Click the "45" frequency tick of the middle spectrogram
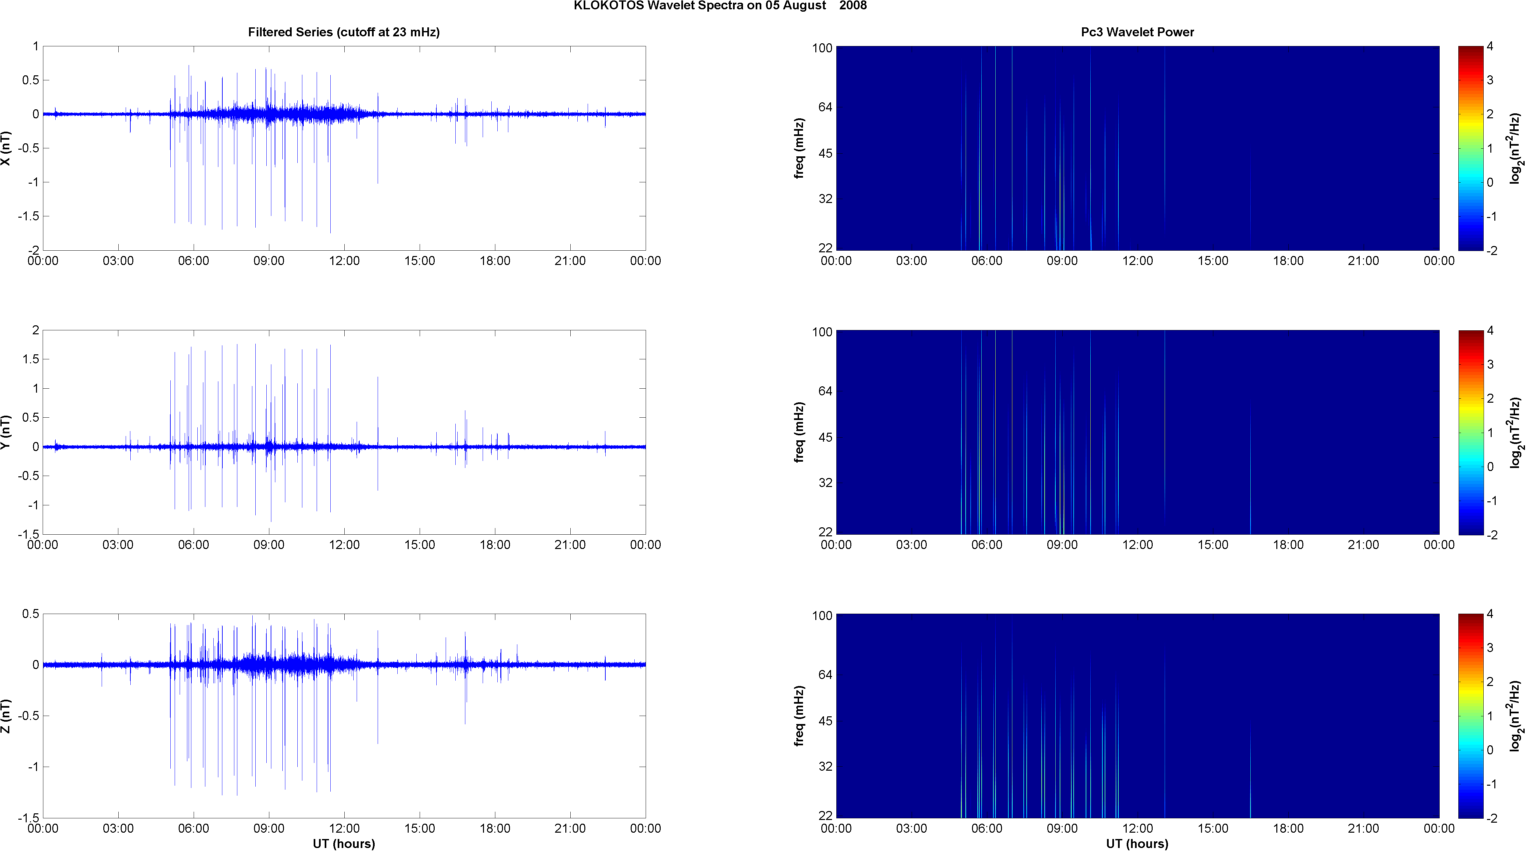 pos(825,438)
